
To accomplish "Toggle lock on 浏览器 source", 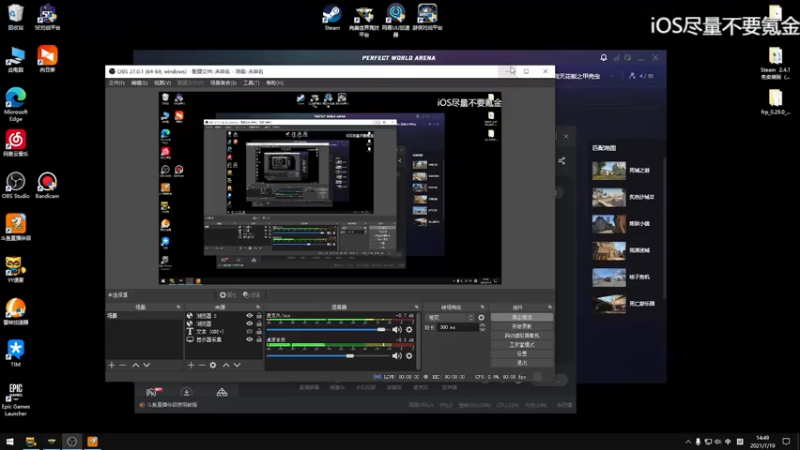I will pyautogui.click(x=259, y=323).
